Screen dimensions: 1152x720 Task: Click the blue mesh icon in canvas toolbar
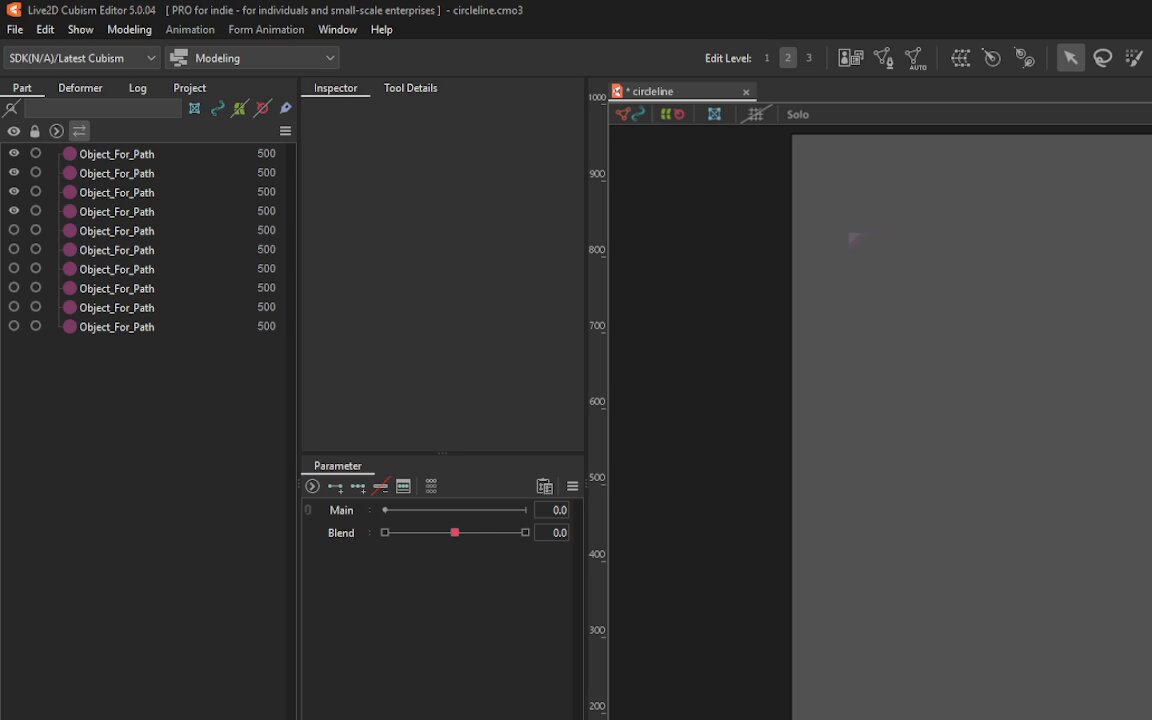714,115
